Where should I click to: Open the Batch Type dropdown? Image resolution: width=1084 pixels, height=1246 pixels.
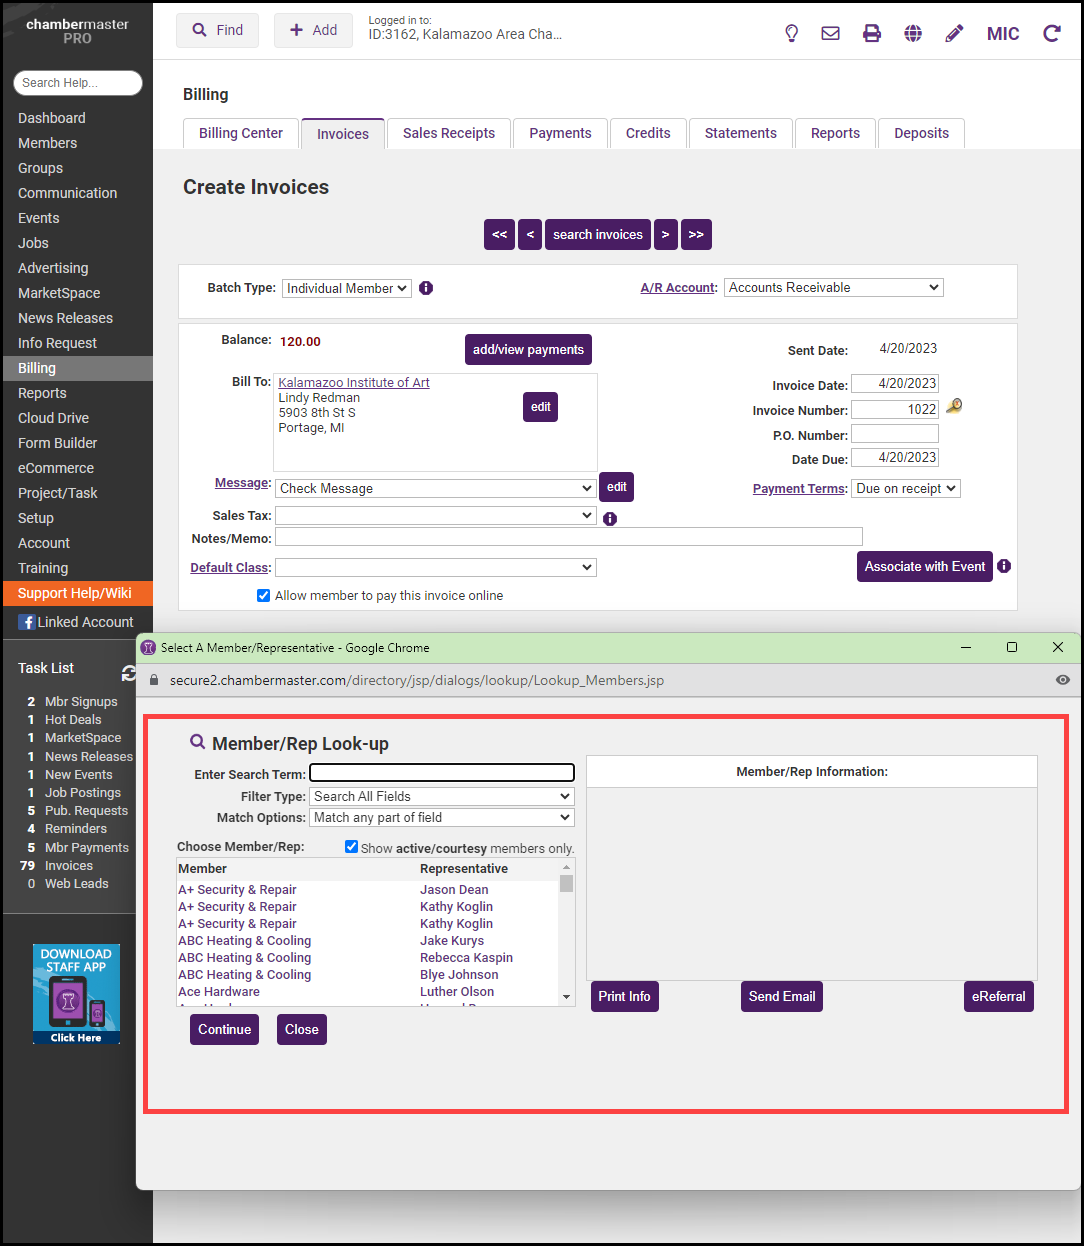[346, 288]
